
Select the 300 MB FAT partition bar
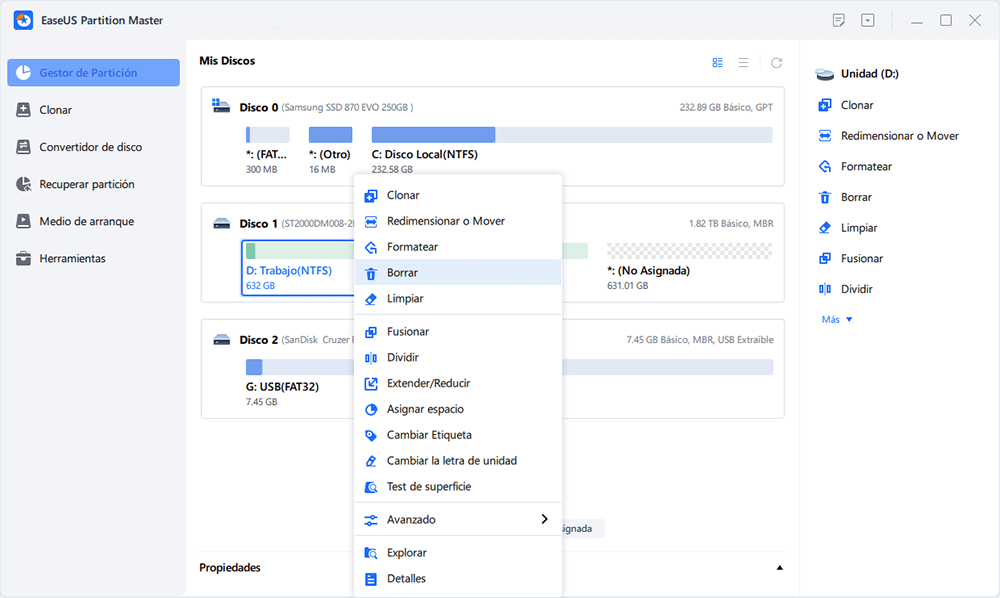[x=267, y=135]
